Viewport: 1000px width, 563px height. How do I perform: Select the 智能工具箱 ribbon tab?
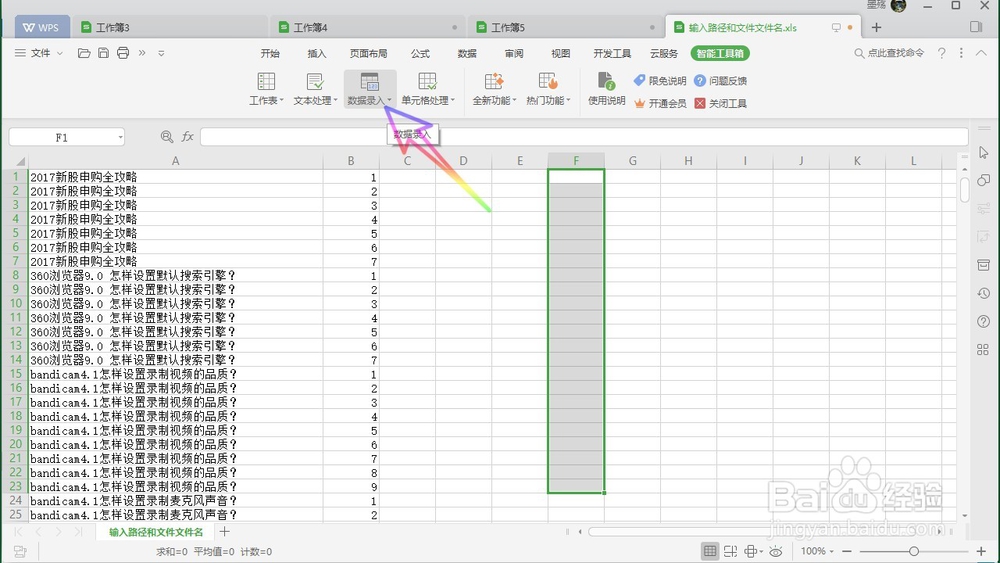click(720, 54)
